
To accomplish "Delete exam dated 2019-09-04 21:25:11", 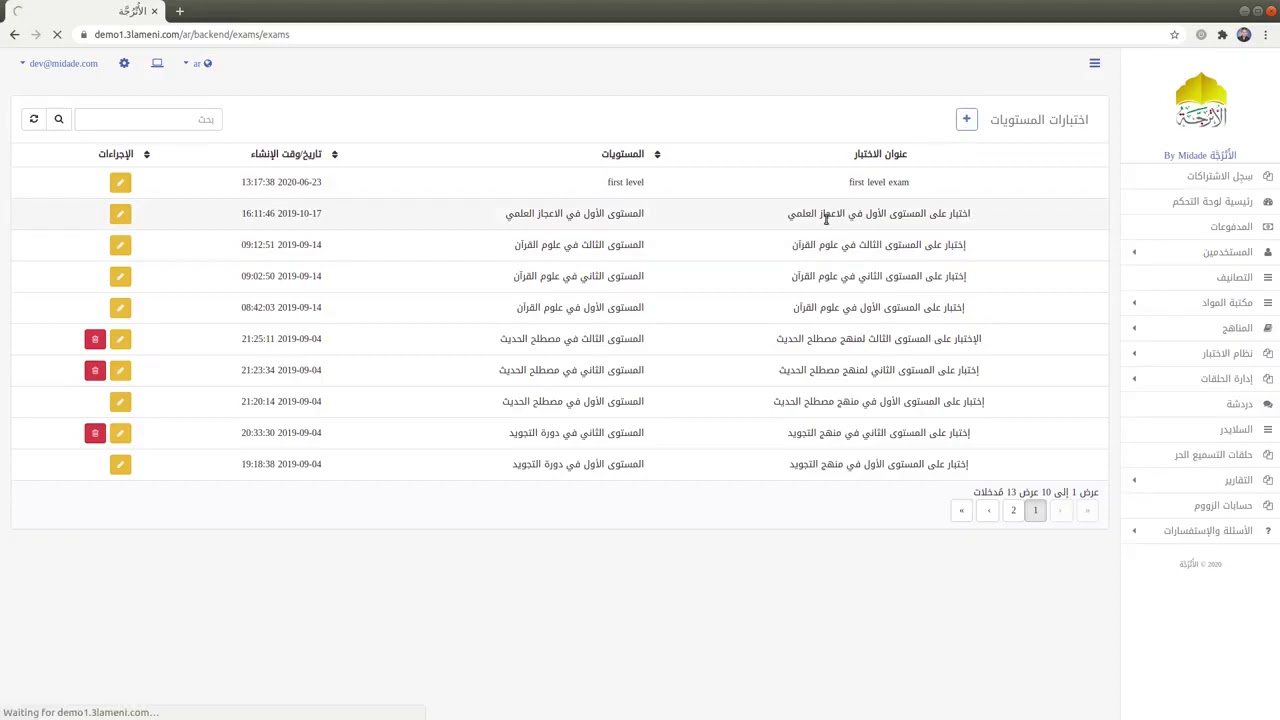I will (95, 339).
